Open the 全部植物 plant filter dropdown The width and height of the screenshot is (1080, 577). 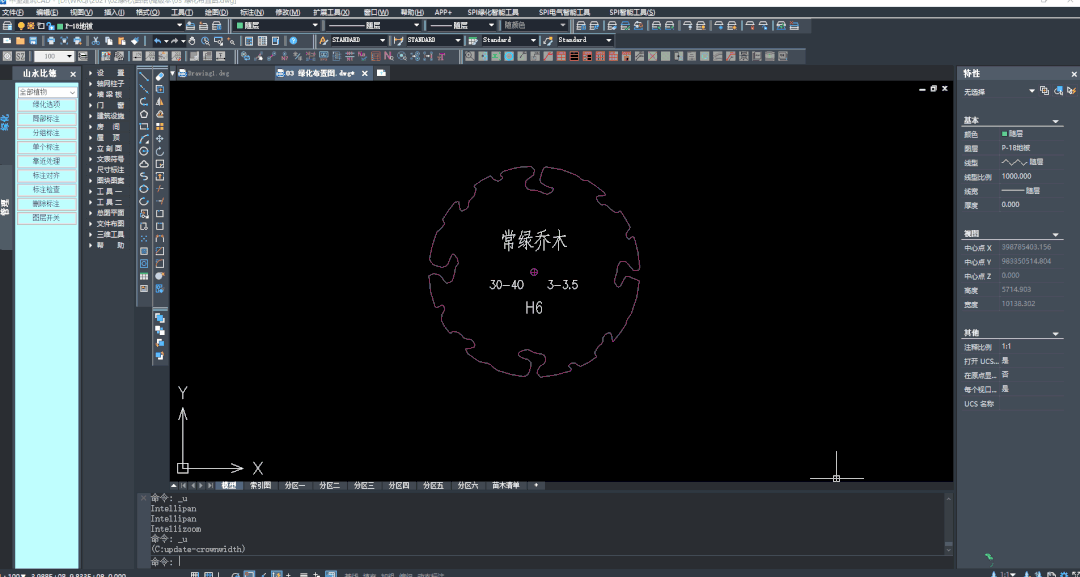click(x=47, y=92)
